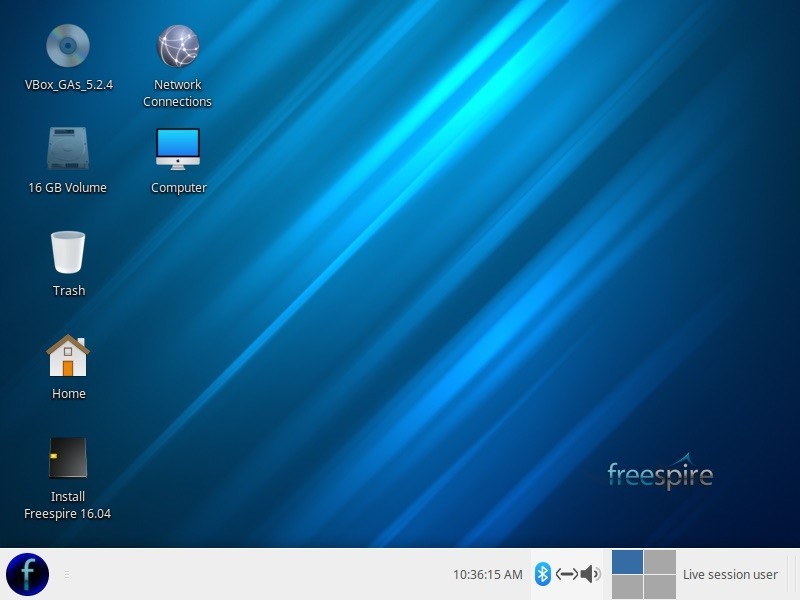Image resolution: width=800 pixels, height=600 pixels.
Task: Click the Bluetooth tray icon
Action: coord(543,574)
